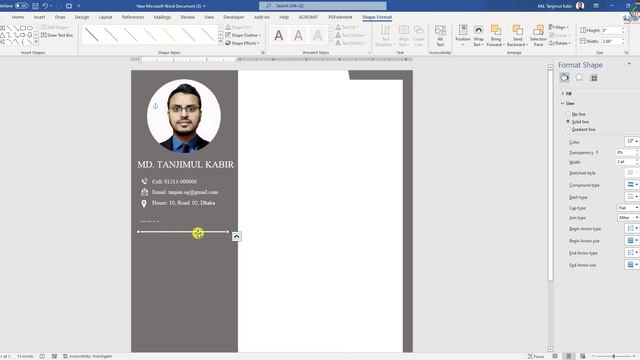The height and width of the screenshot is (360, 640).
Task: Click the Layout Options button beside line
Action: [x=236, y=236]
